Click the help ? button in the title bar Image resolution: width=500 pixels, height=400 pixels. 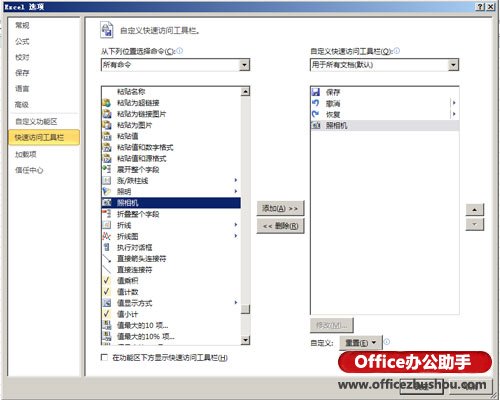point(479,7)
